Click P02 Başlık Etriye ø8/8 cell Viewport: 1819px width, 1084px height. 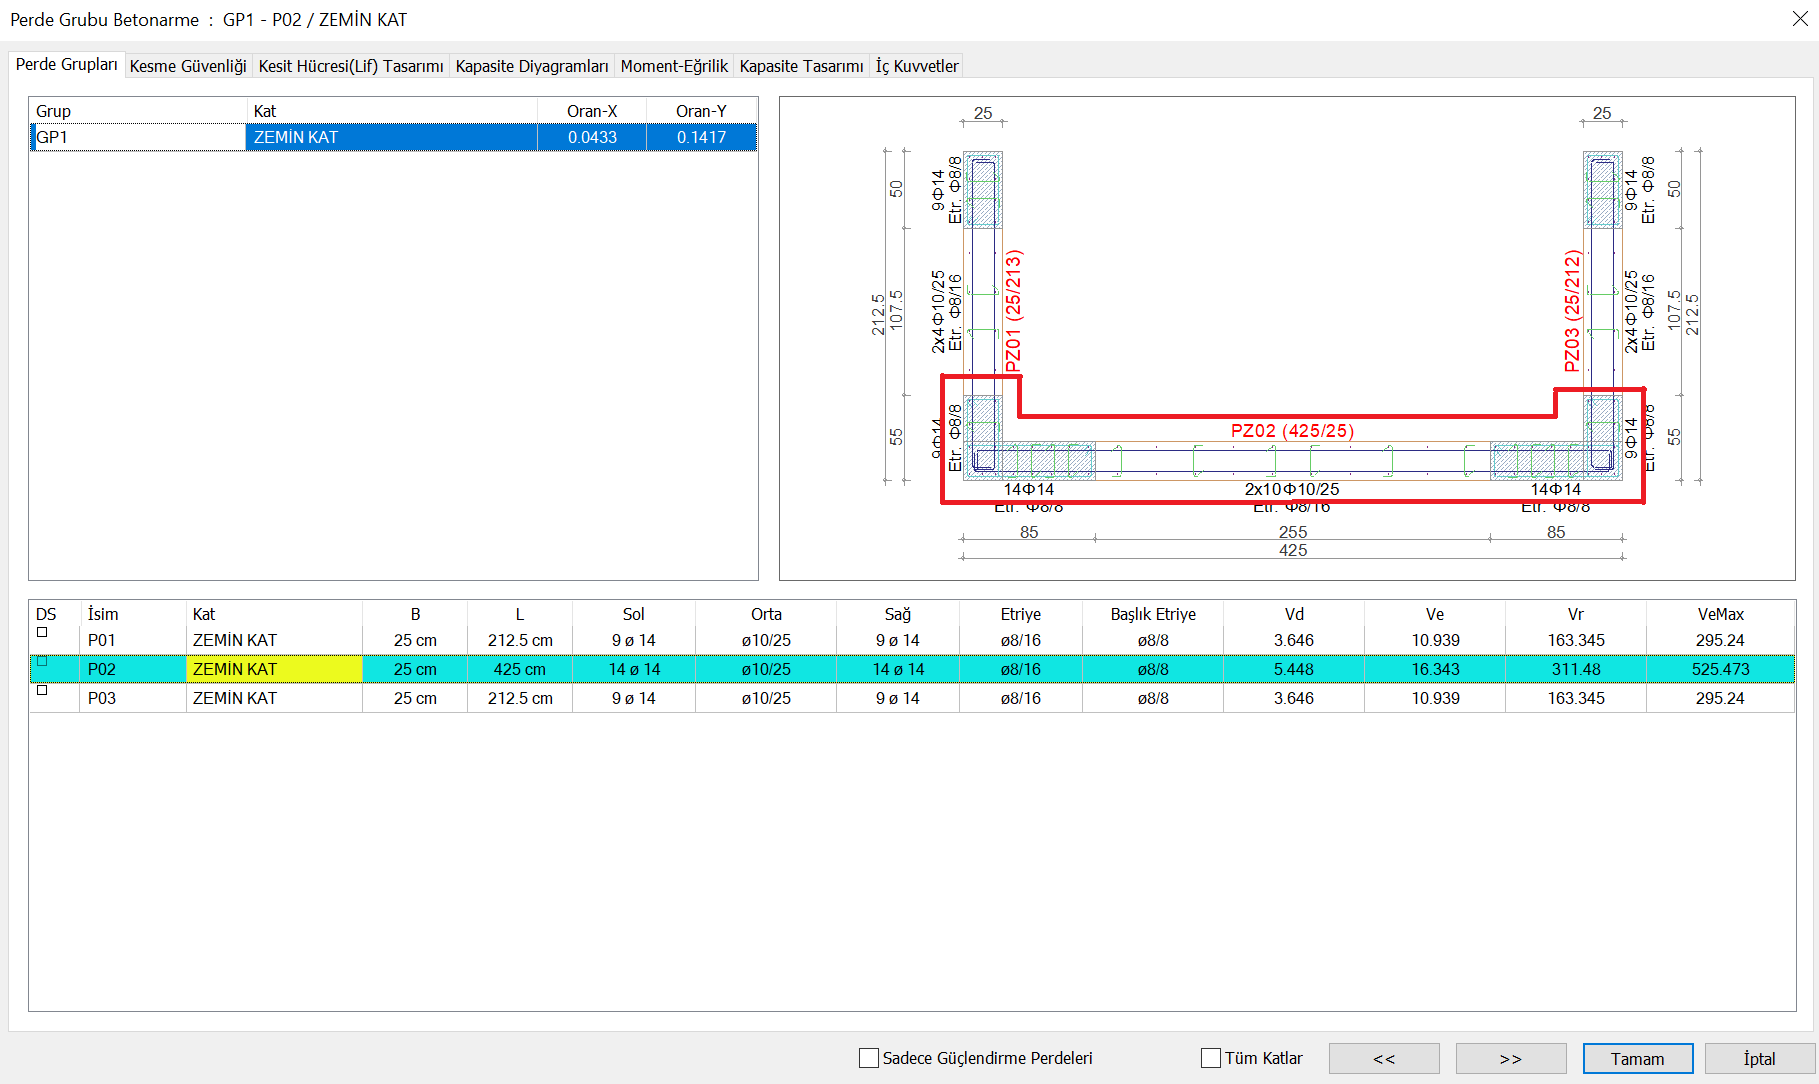[1153, 669]
